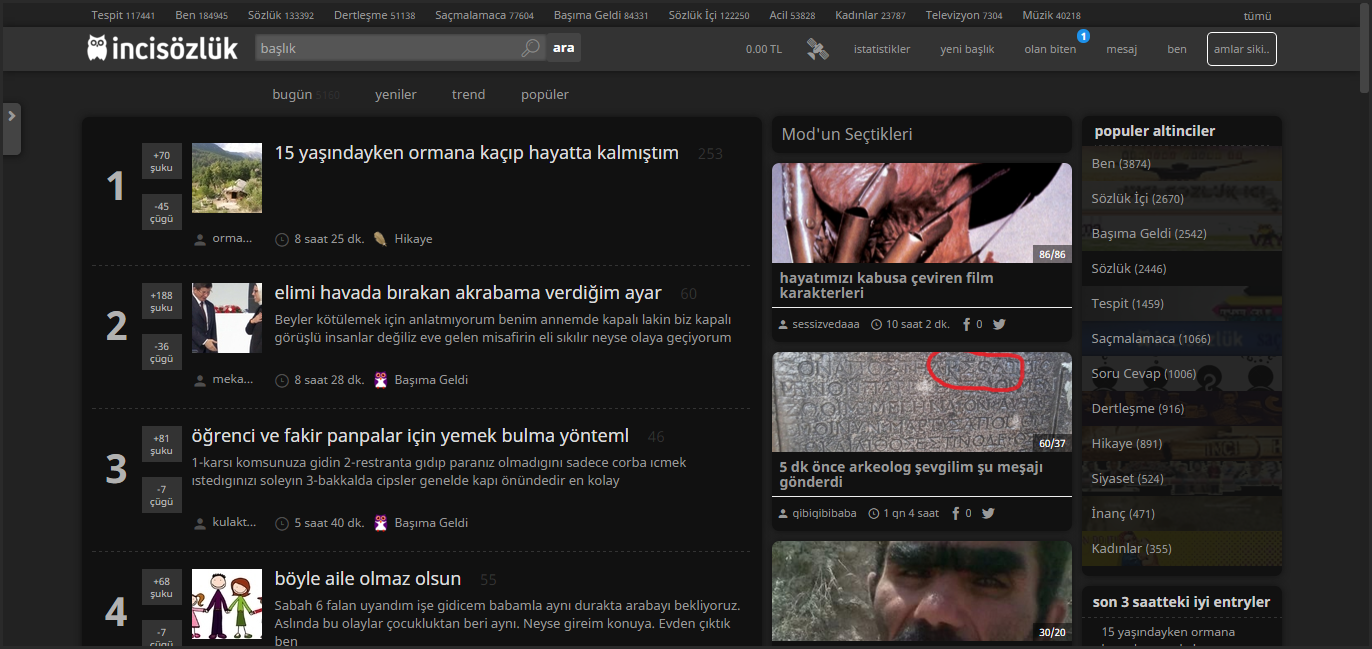1372x649 pixels.
Task: Share film karakterleri post on Facebook
Action: click(967, 324)
